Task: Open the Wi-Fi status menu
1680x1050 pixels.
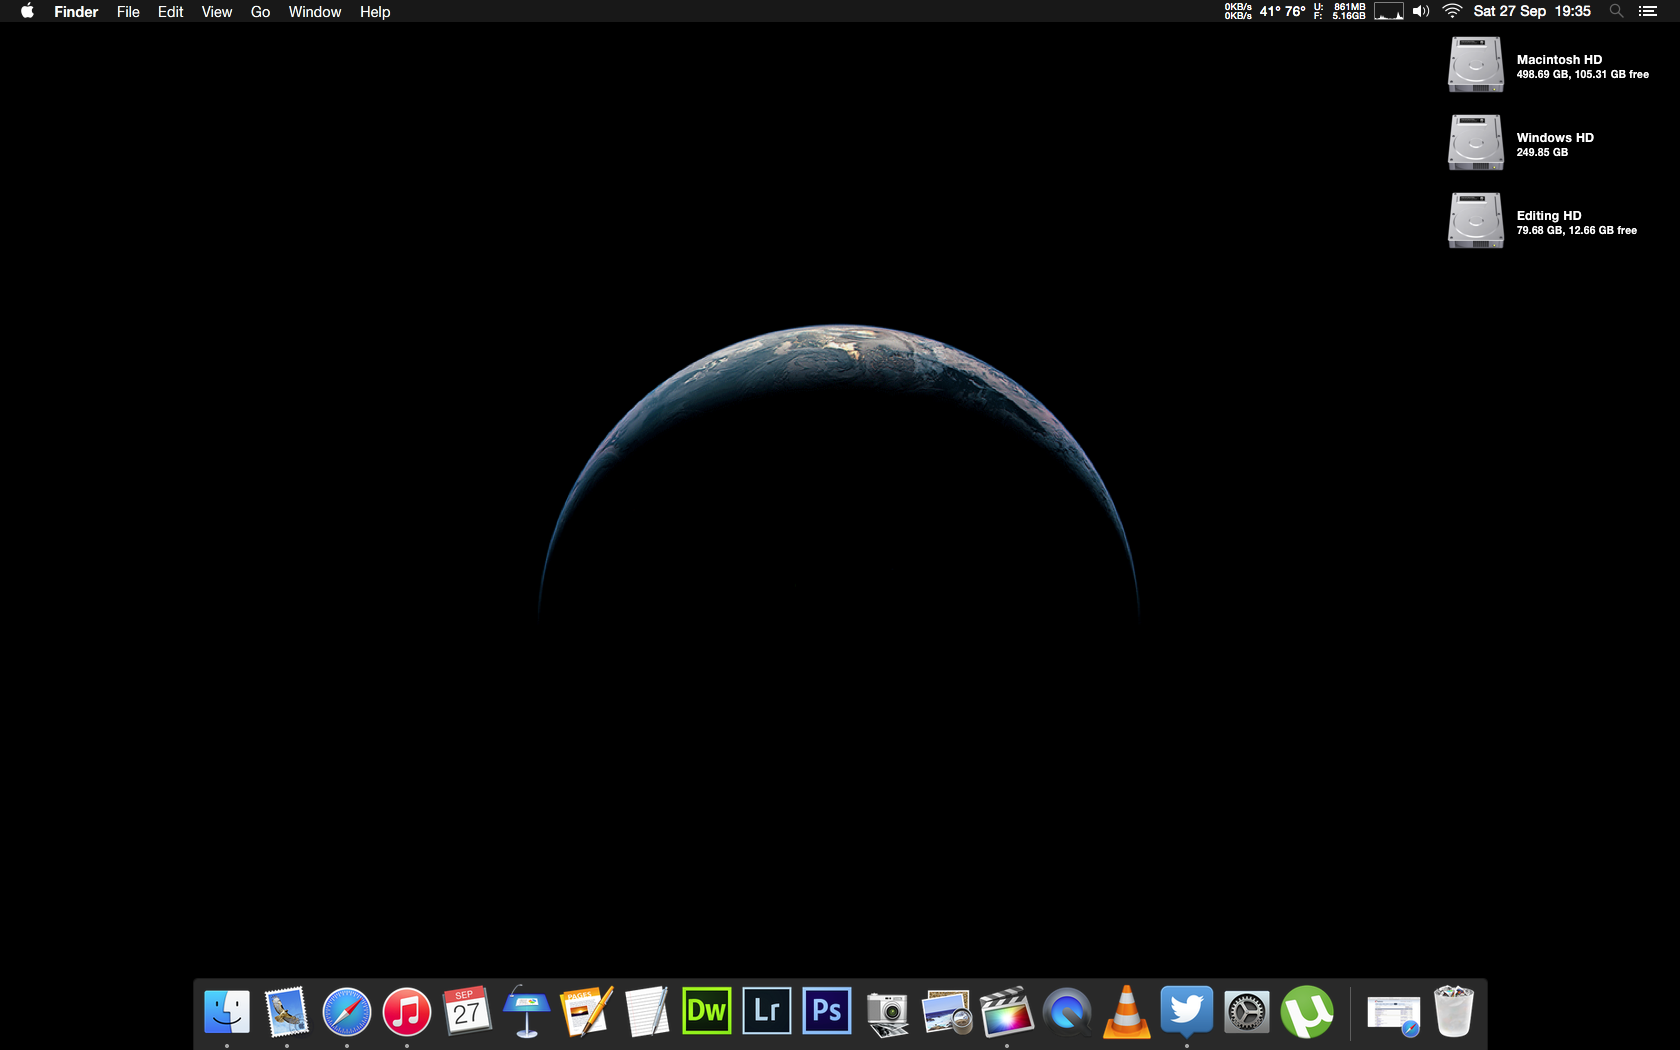Action: click(1452, 11)
